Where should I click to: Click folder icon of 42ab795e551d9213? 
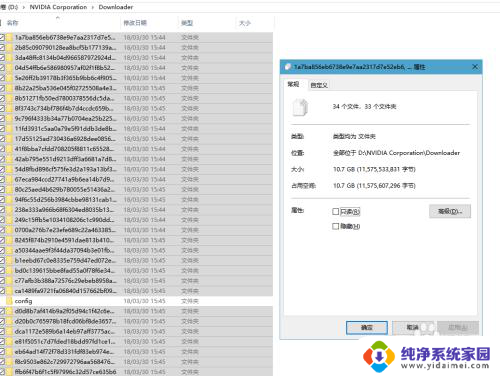9,159
